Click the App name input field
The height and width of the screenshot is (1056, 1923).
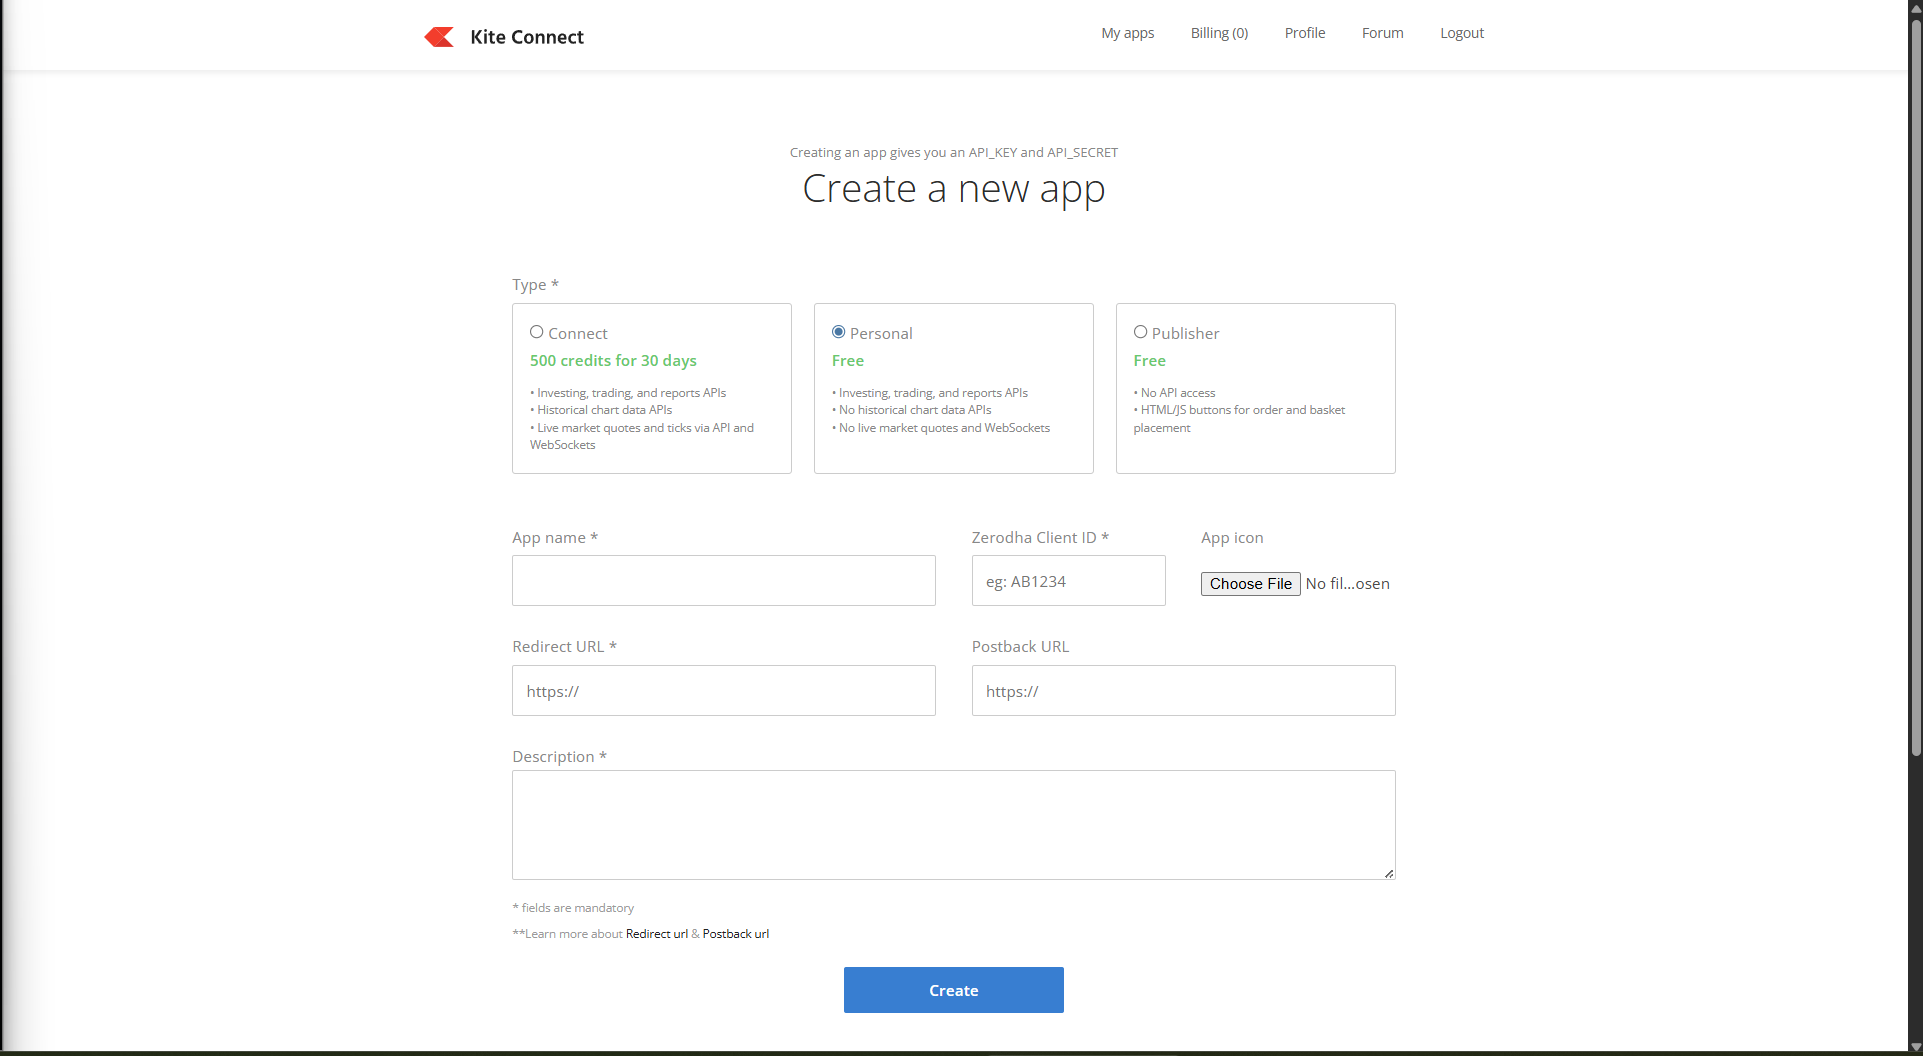pos(723,580)
